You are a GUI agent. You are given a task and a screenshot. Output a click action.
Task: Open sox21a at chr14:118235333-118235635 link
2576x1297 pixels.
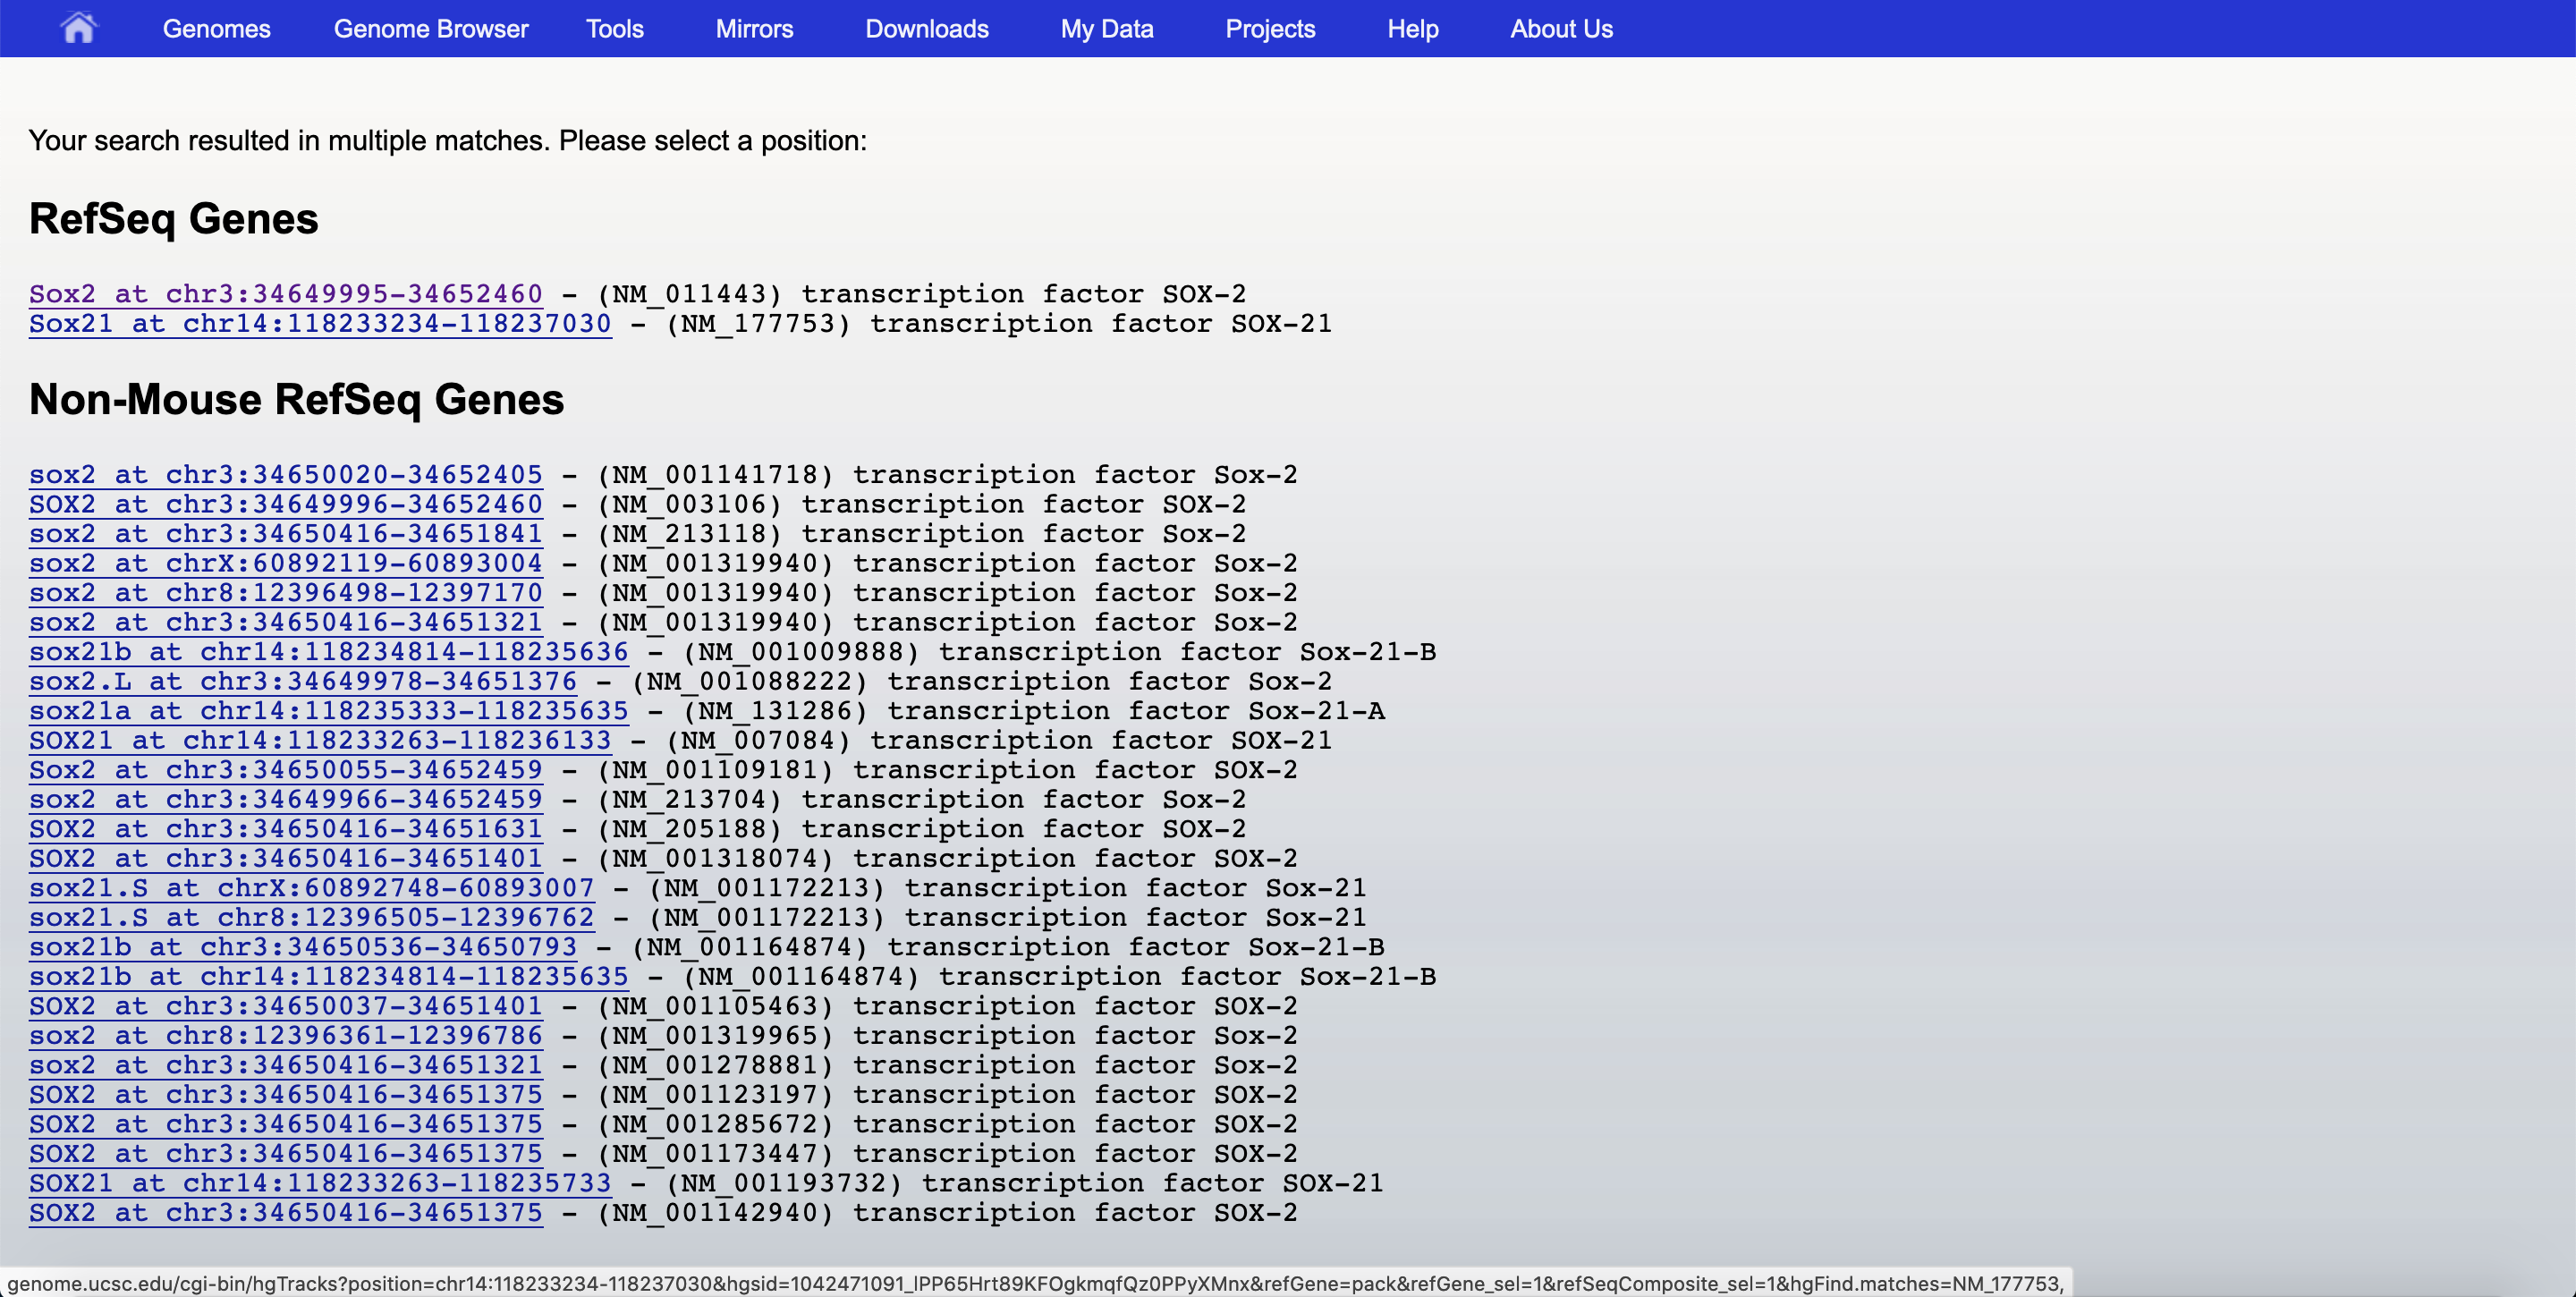coord(328,711)
